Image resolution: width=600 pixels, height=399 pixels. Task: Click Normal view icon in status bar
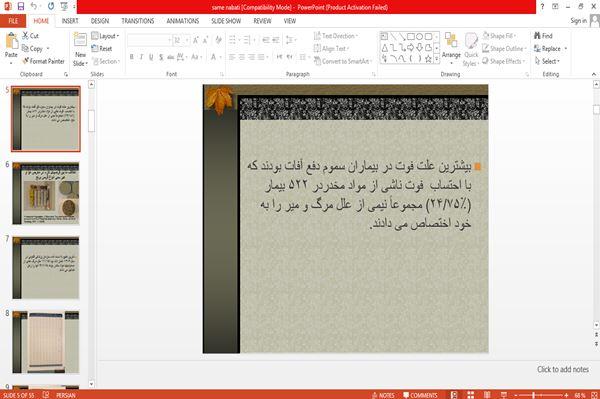tap(454, 395)
